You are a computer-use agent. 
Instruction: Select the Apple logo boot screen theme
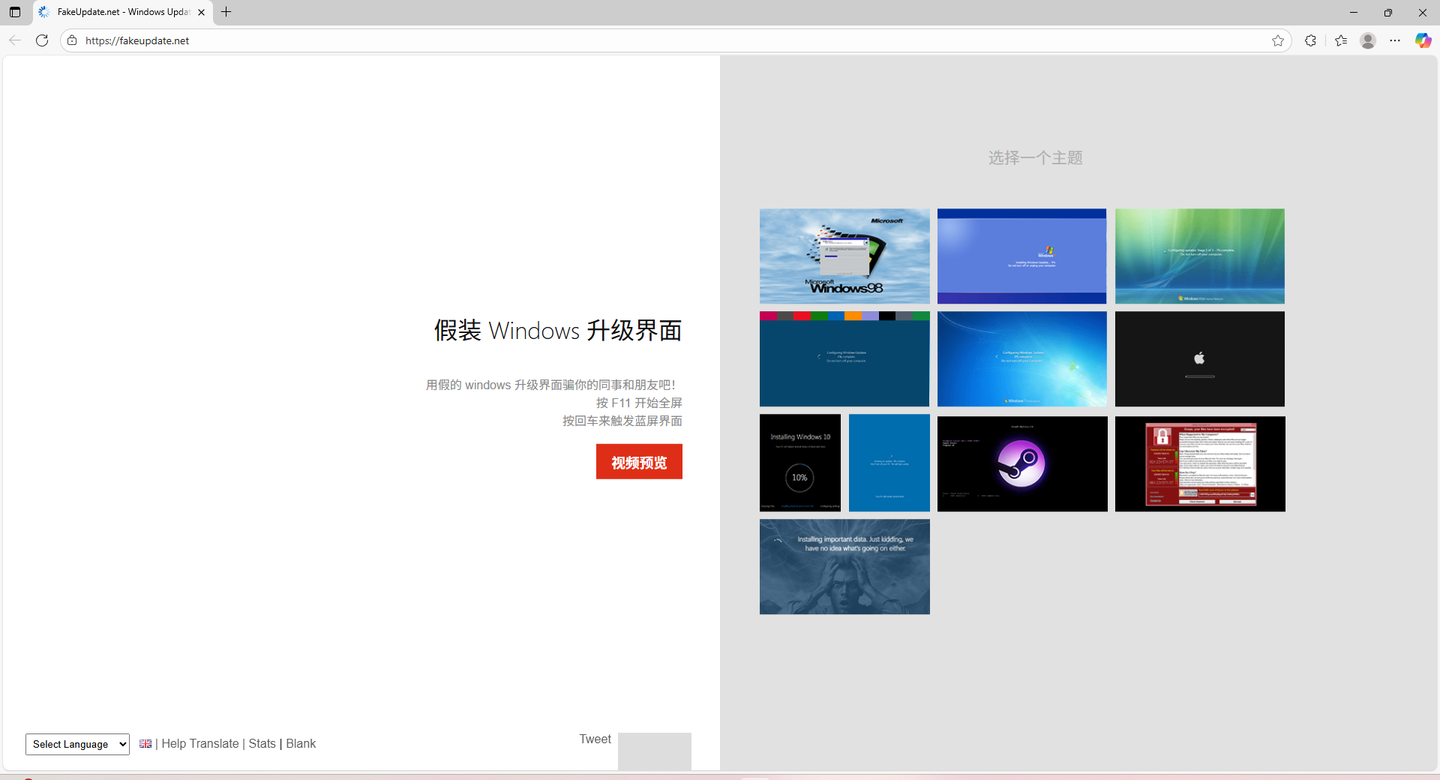1200,359
